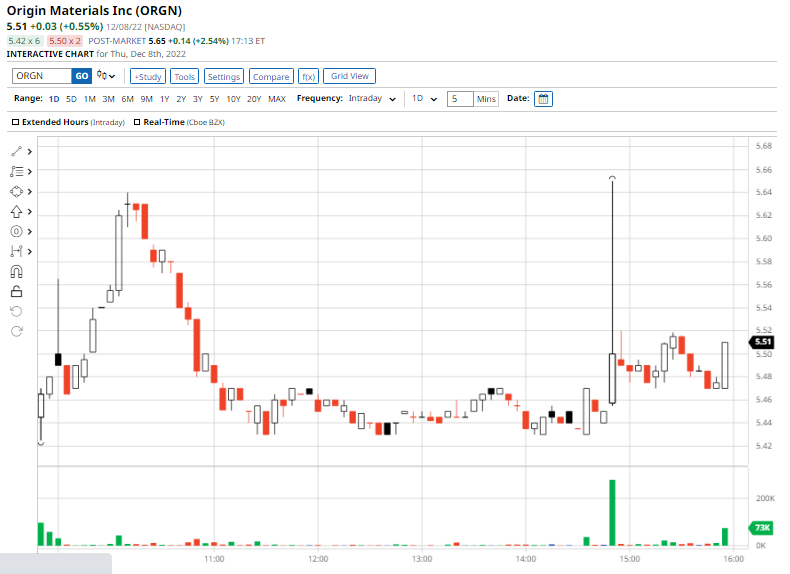Viewport: 790px width, 574px height.
Task: Click the 200K volume axis label
Action: pyautogui.click(x=765, y=498)
